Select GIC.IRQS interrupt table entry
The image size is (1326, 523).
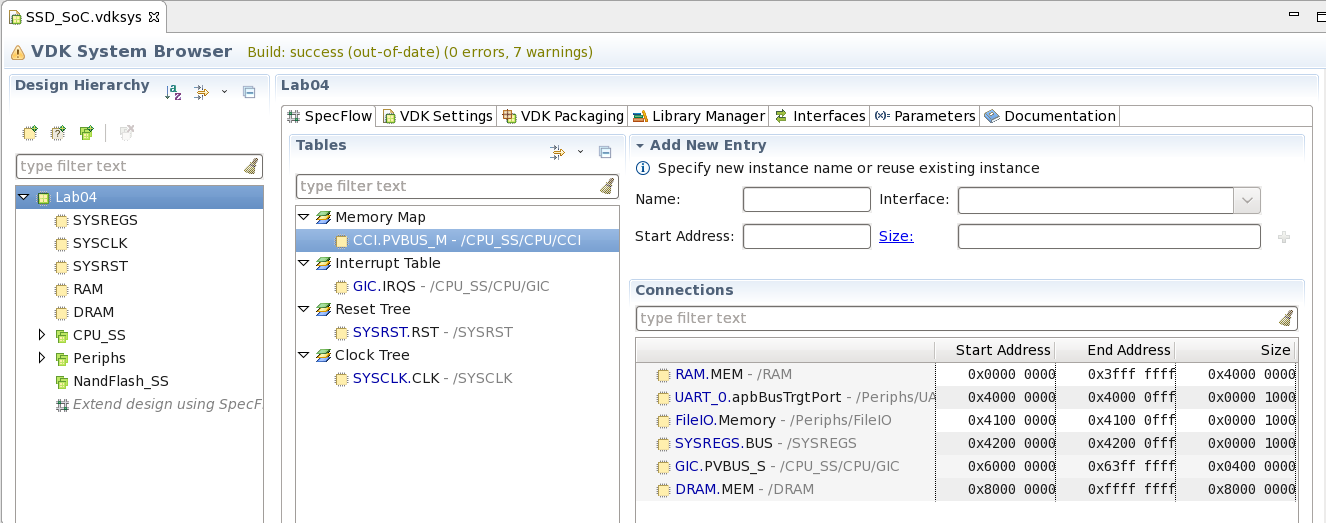point(451,286)
